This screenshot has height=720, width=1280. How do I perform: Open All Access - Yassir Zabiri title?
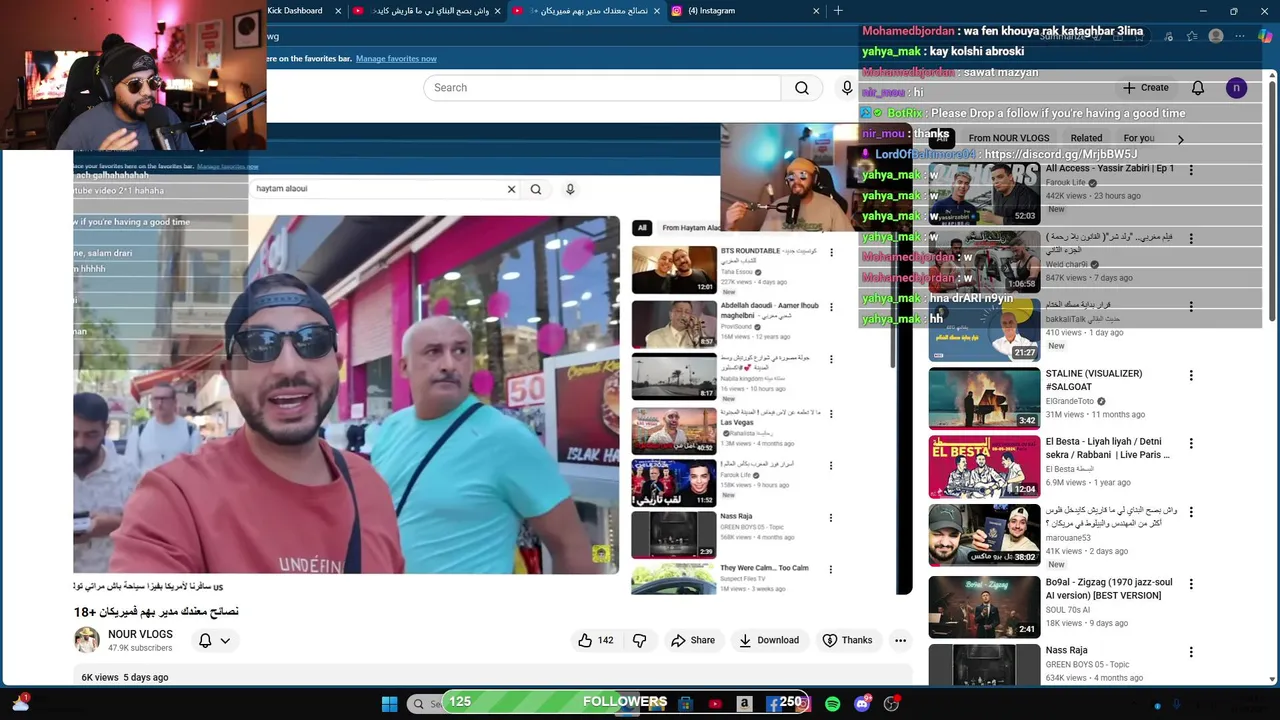coord(1110,169)
